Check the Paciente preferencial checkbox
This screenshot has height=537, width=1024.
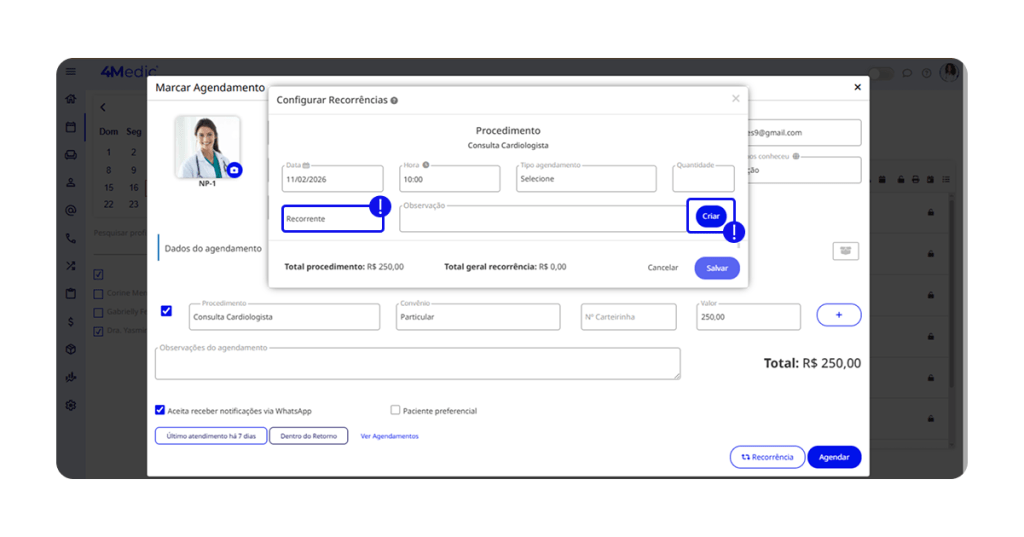point(395,410)
